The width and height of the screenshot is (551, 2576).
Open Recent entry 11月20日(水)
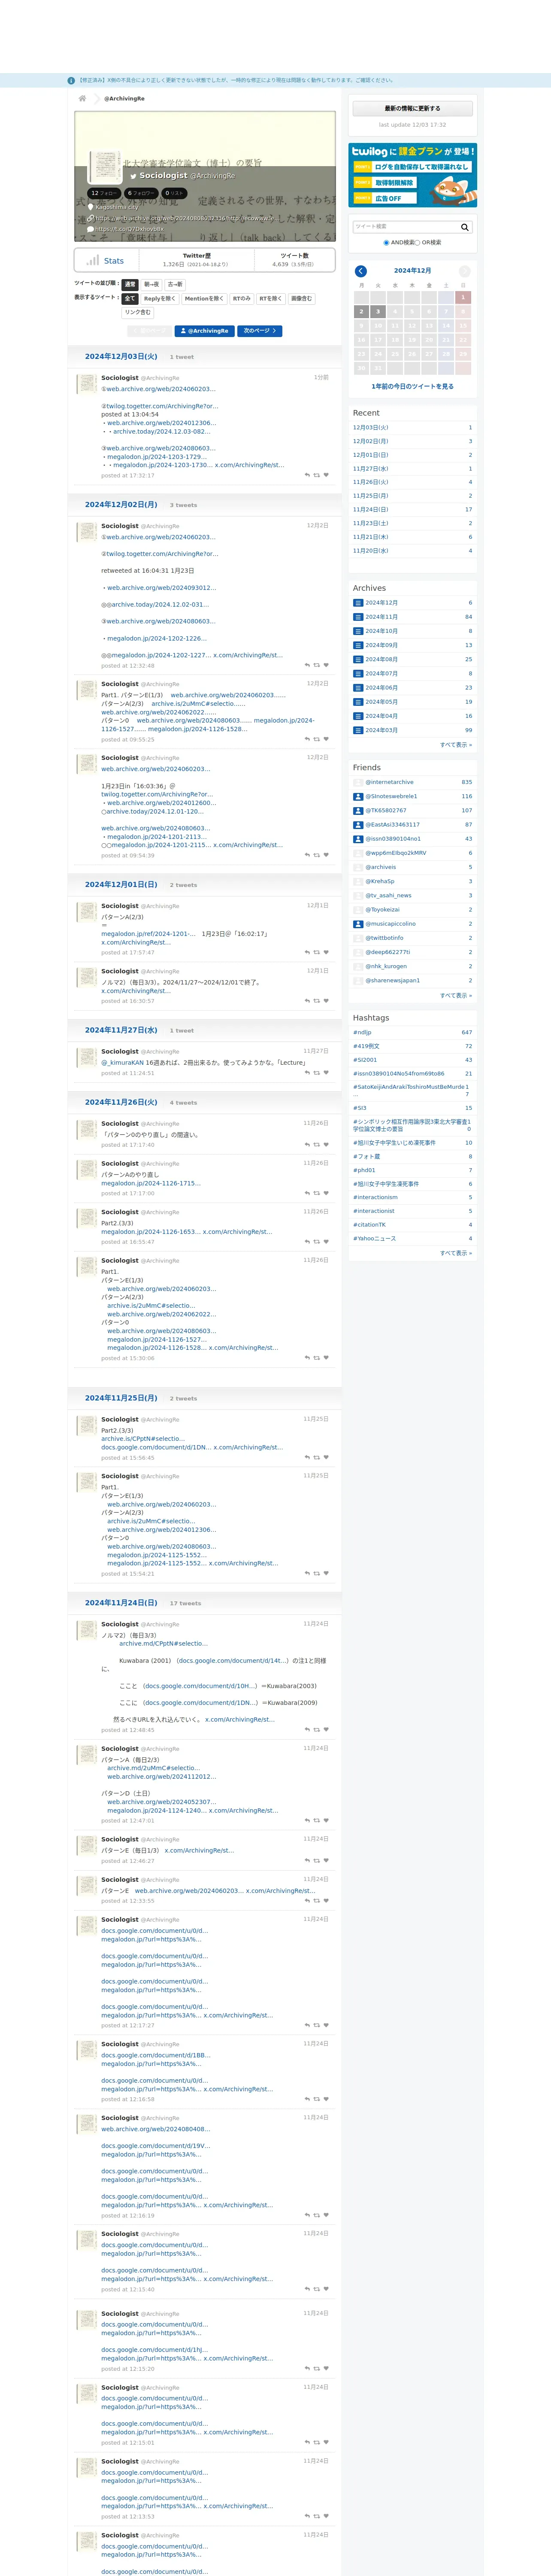coord(370,550)
